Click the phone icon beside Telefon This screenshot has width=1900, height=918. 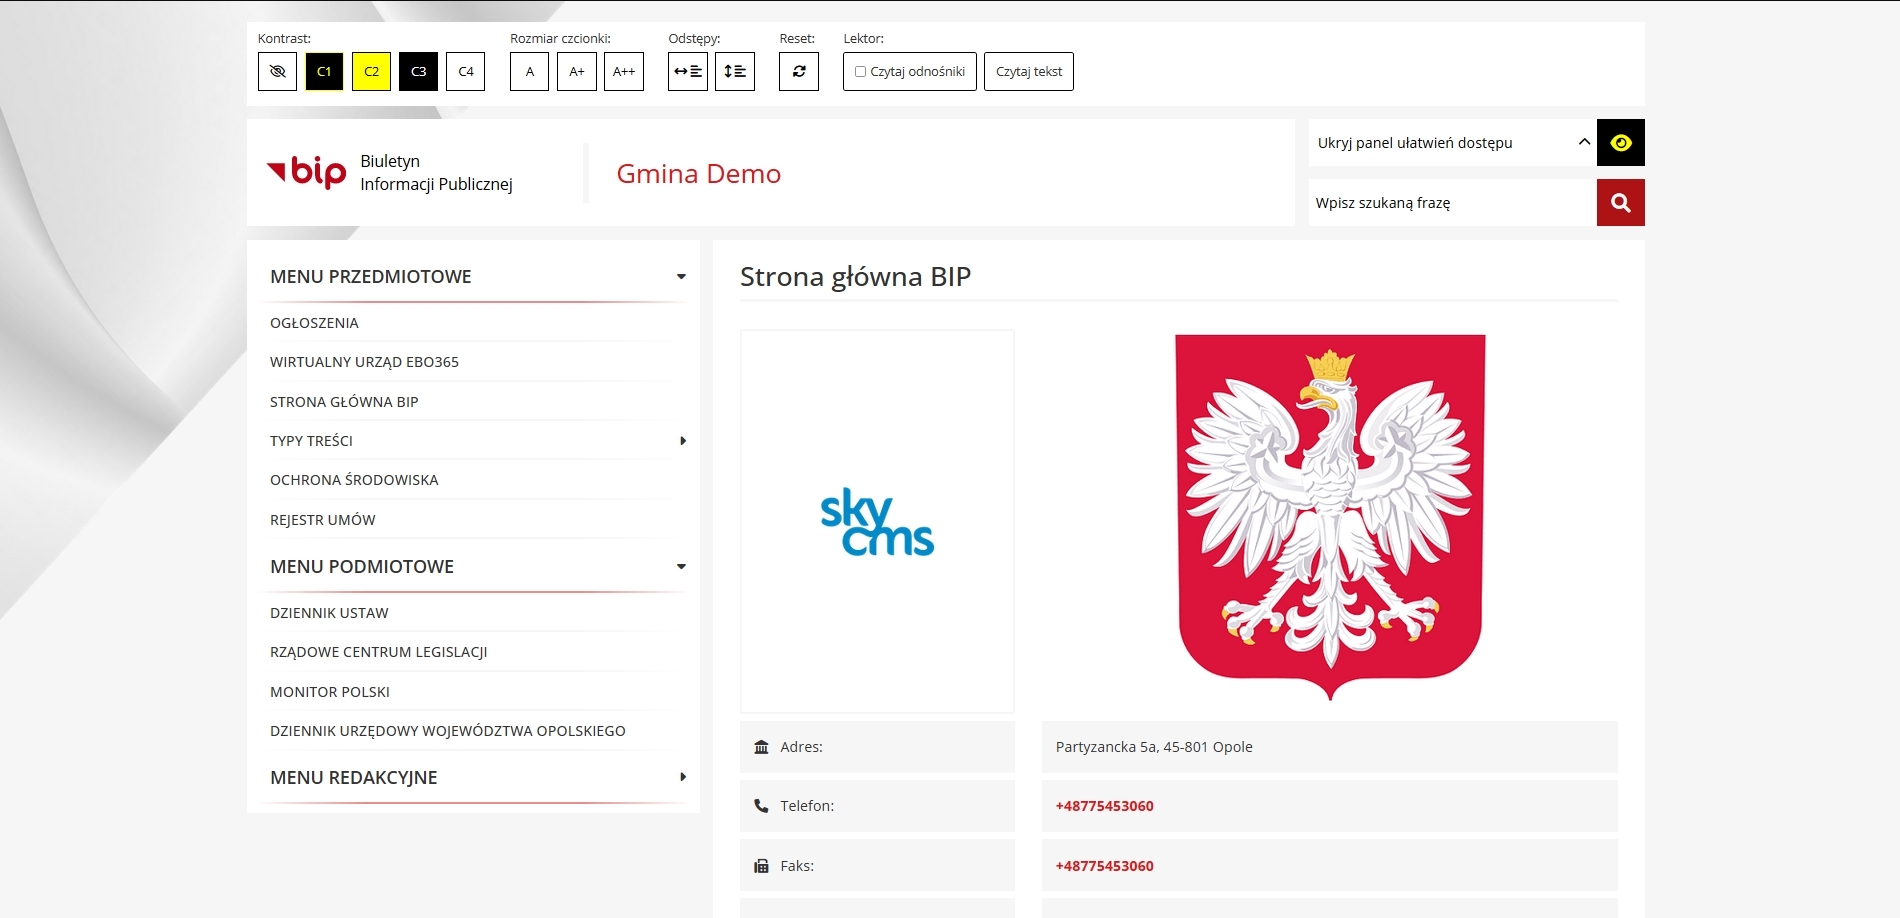pos(761,806)
